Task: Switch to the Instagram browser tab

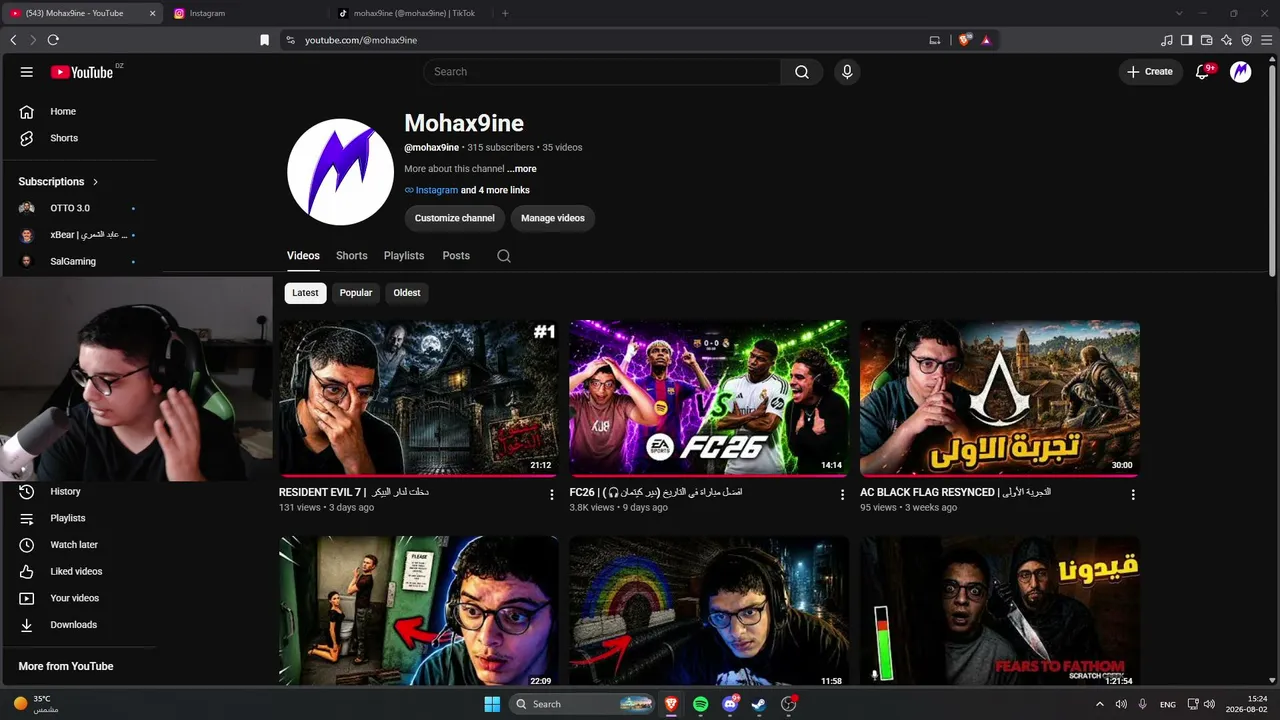Action: 245,13
